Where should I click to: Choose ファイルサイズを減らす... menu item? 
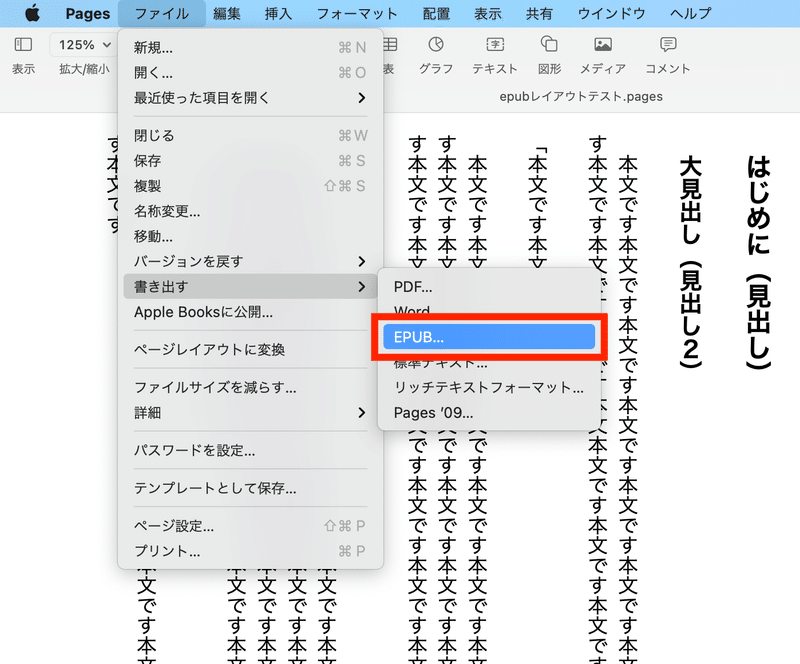pos(251,387)
